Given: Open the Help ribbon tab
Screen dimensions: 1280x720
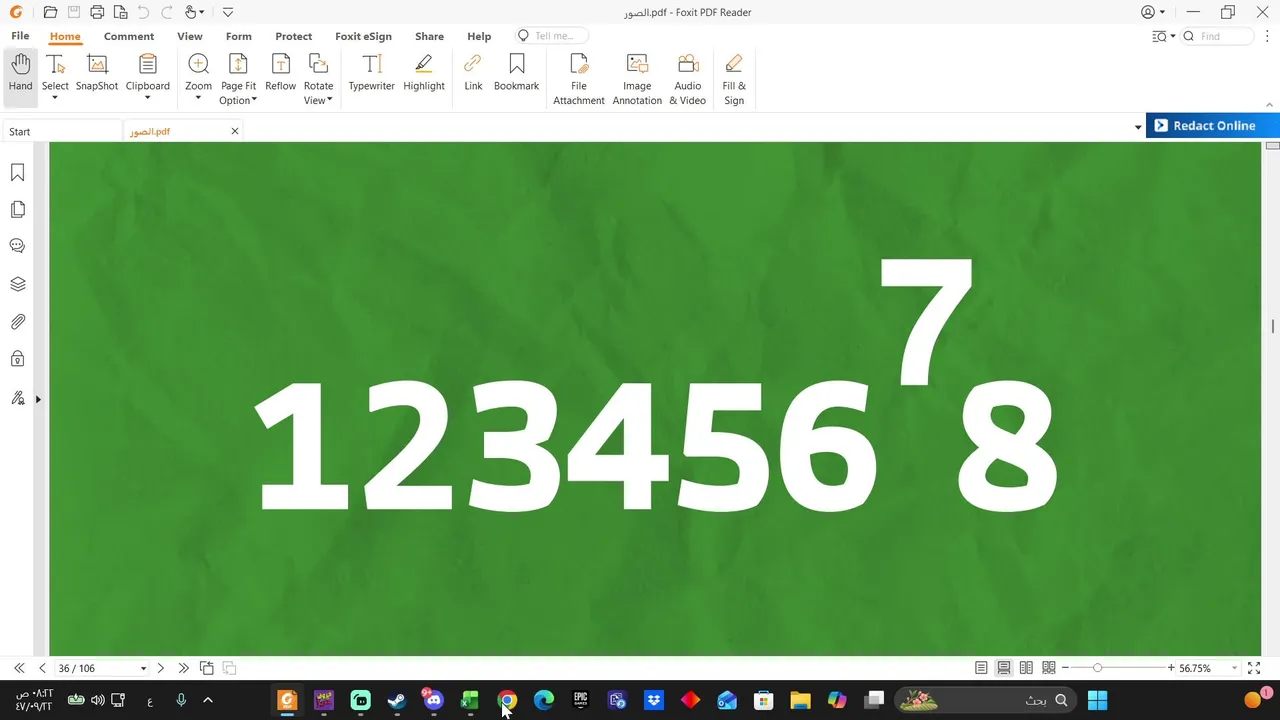Looking at the screenshot, I should pyautogui.click(x=479, y=36).
